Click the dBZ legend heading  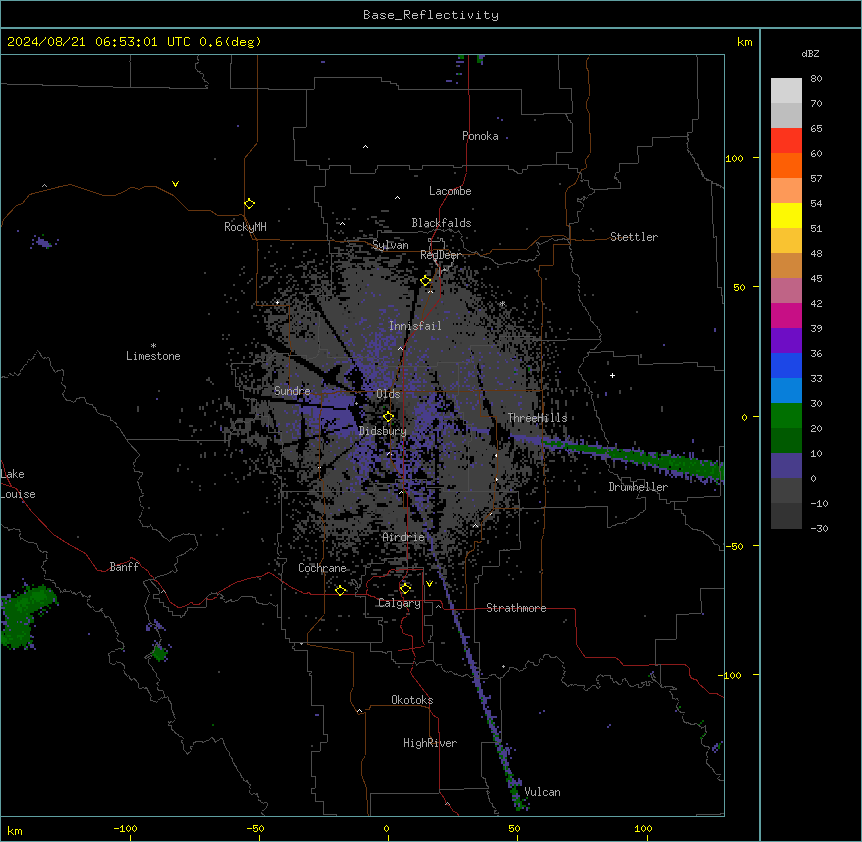810,53
